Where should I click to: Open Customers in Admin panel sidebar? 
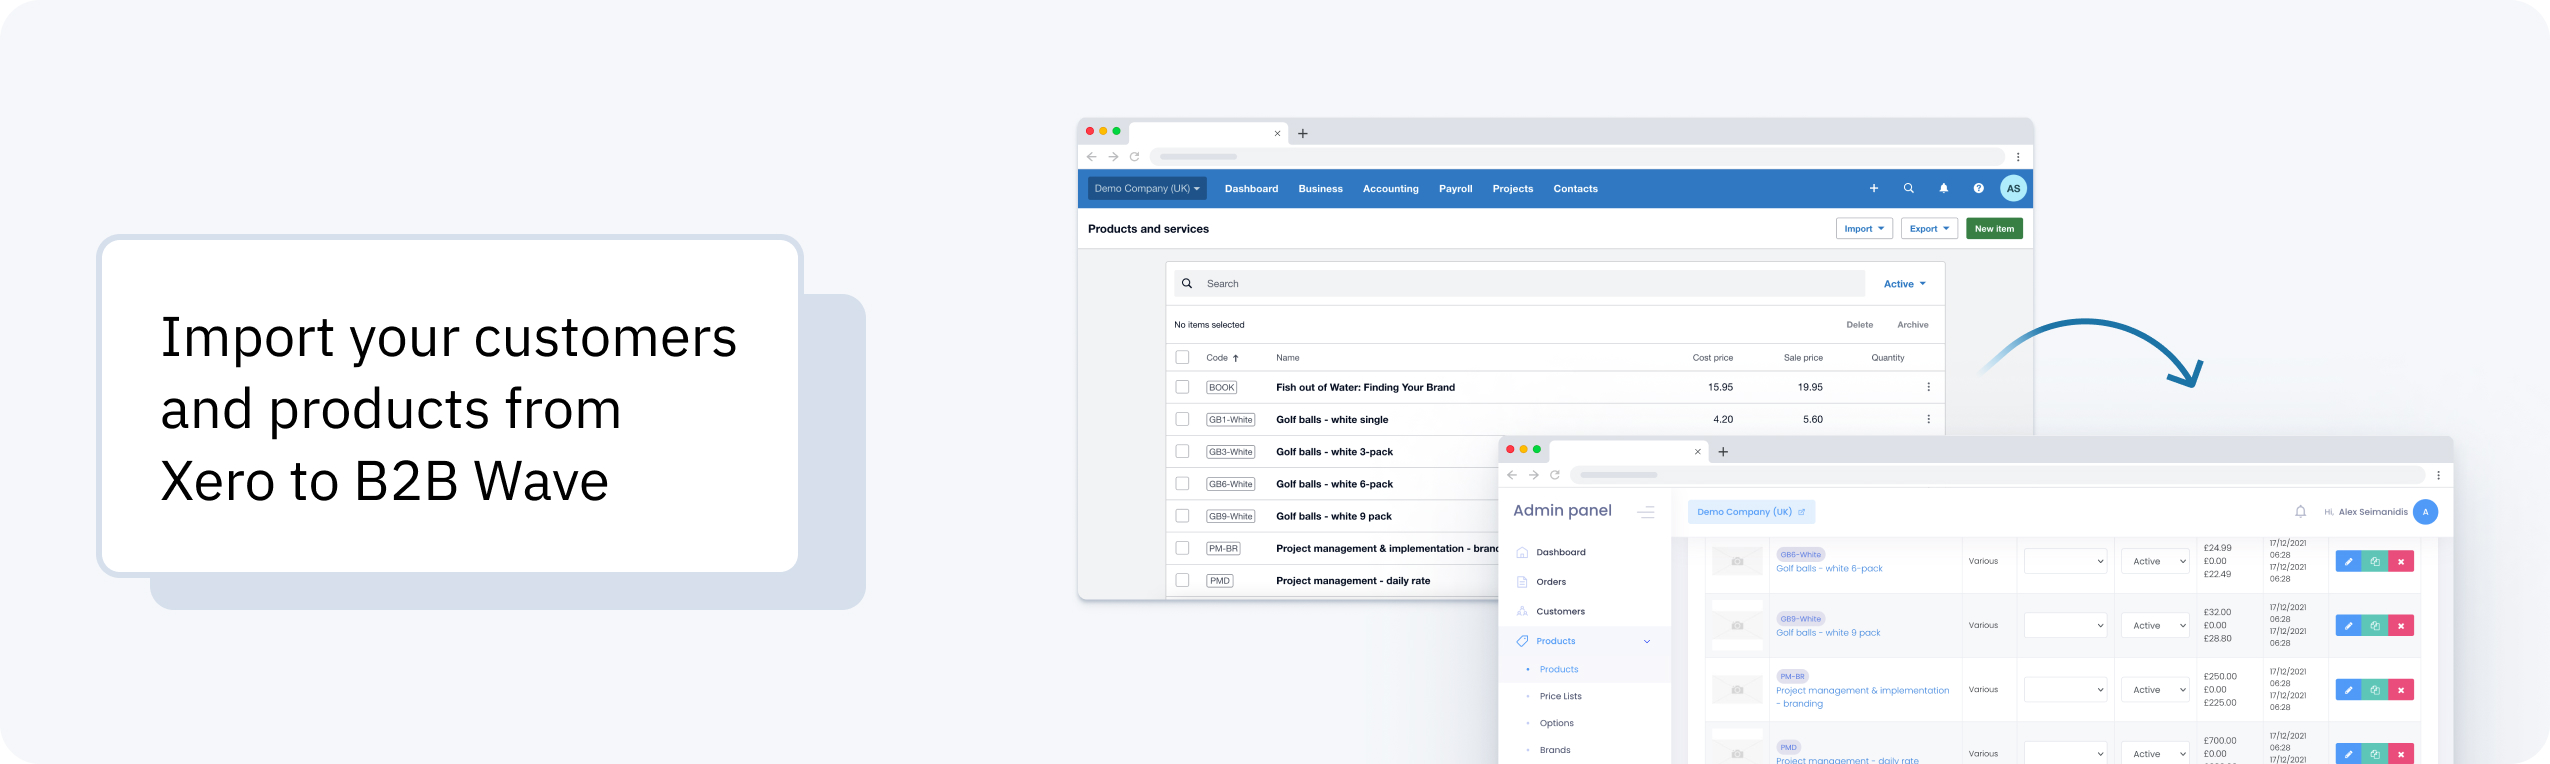click(1560, 612)
